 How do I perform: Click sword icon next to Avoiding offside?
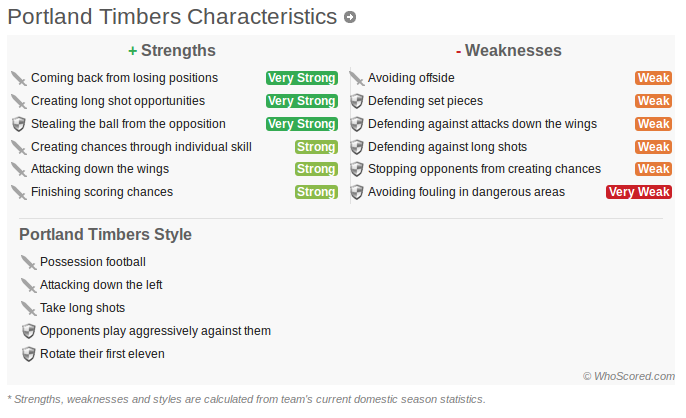(357, 78)
